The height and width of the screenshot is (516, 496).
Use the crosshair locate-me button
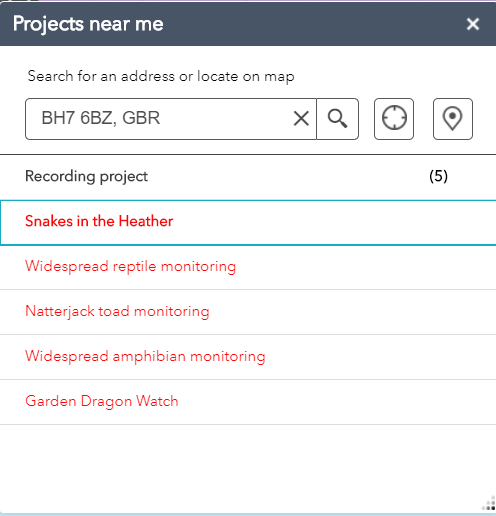click(394, 119)
